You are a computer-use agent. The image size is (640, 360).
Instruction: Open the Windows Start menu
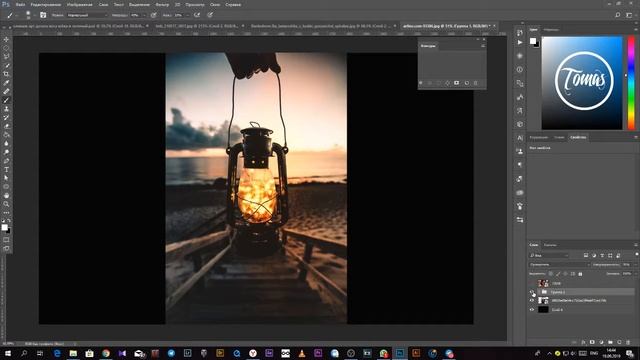(8, 353)
